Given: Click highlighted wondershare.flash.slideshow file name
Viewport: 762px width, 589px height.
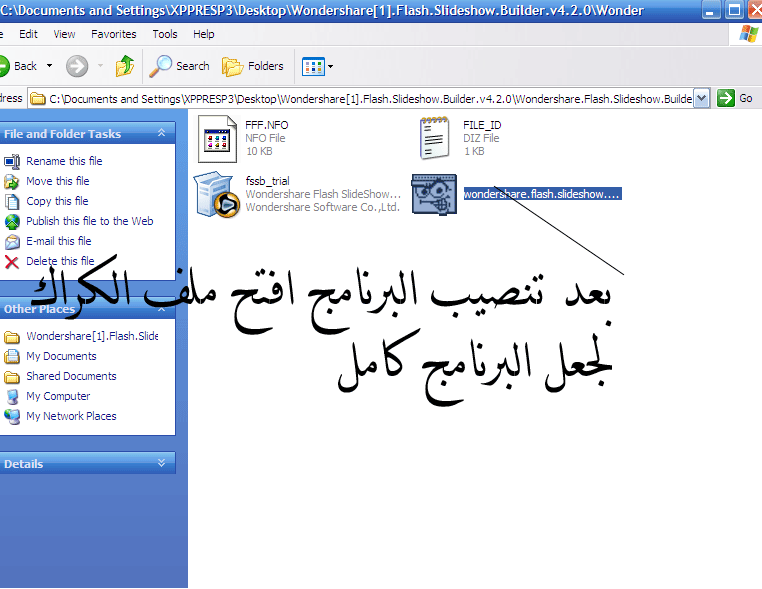Looking at the screenshot, I should (542, 194).
